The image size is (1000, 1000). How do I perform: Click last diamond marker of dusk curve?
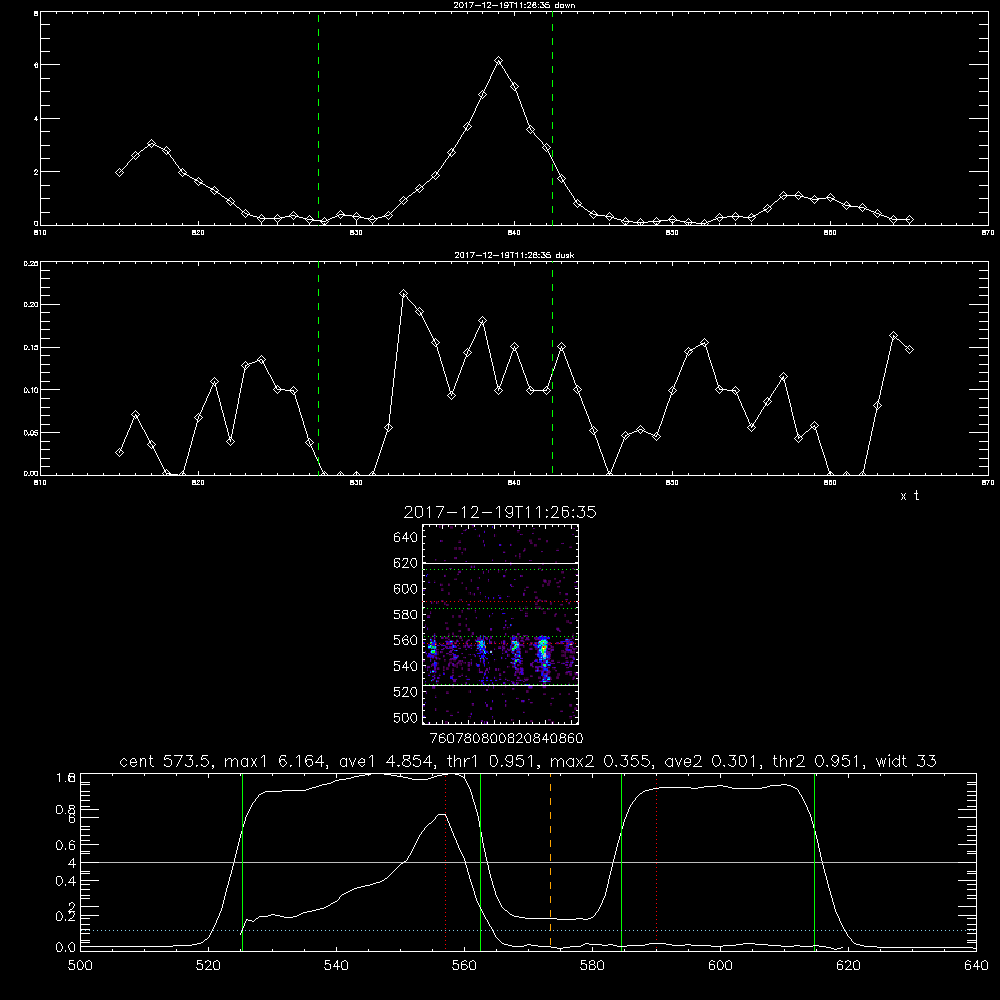pos(909,349)
